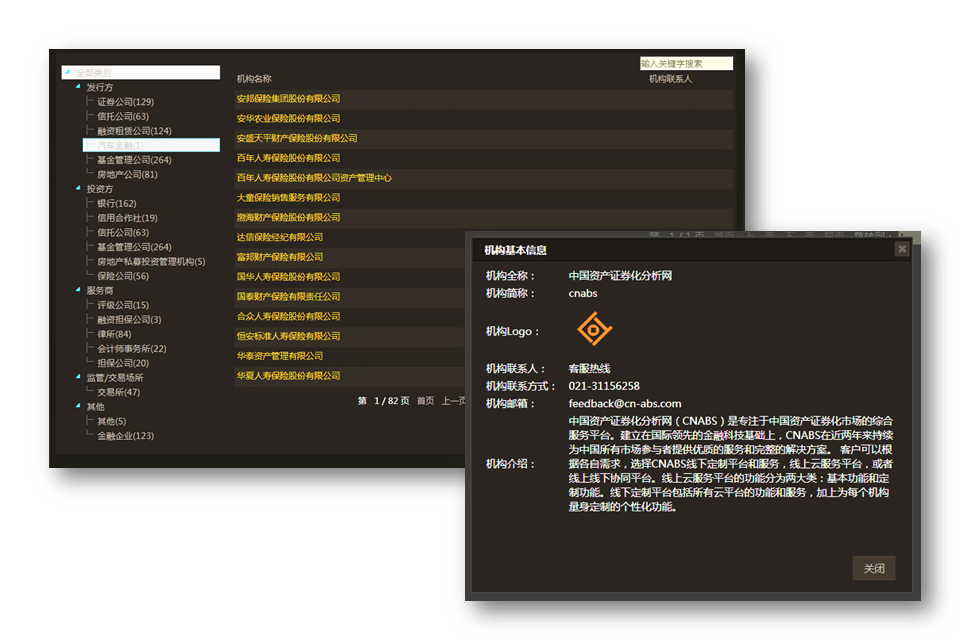Click the 客服热线 contact value
Image resolution: width=960 pixels, height=643 pixels.
(x=589, y=368)
